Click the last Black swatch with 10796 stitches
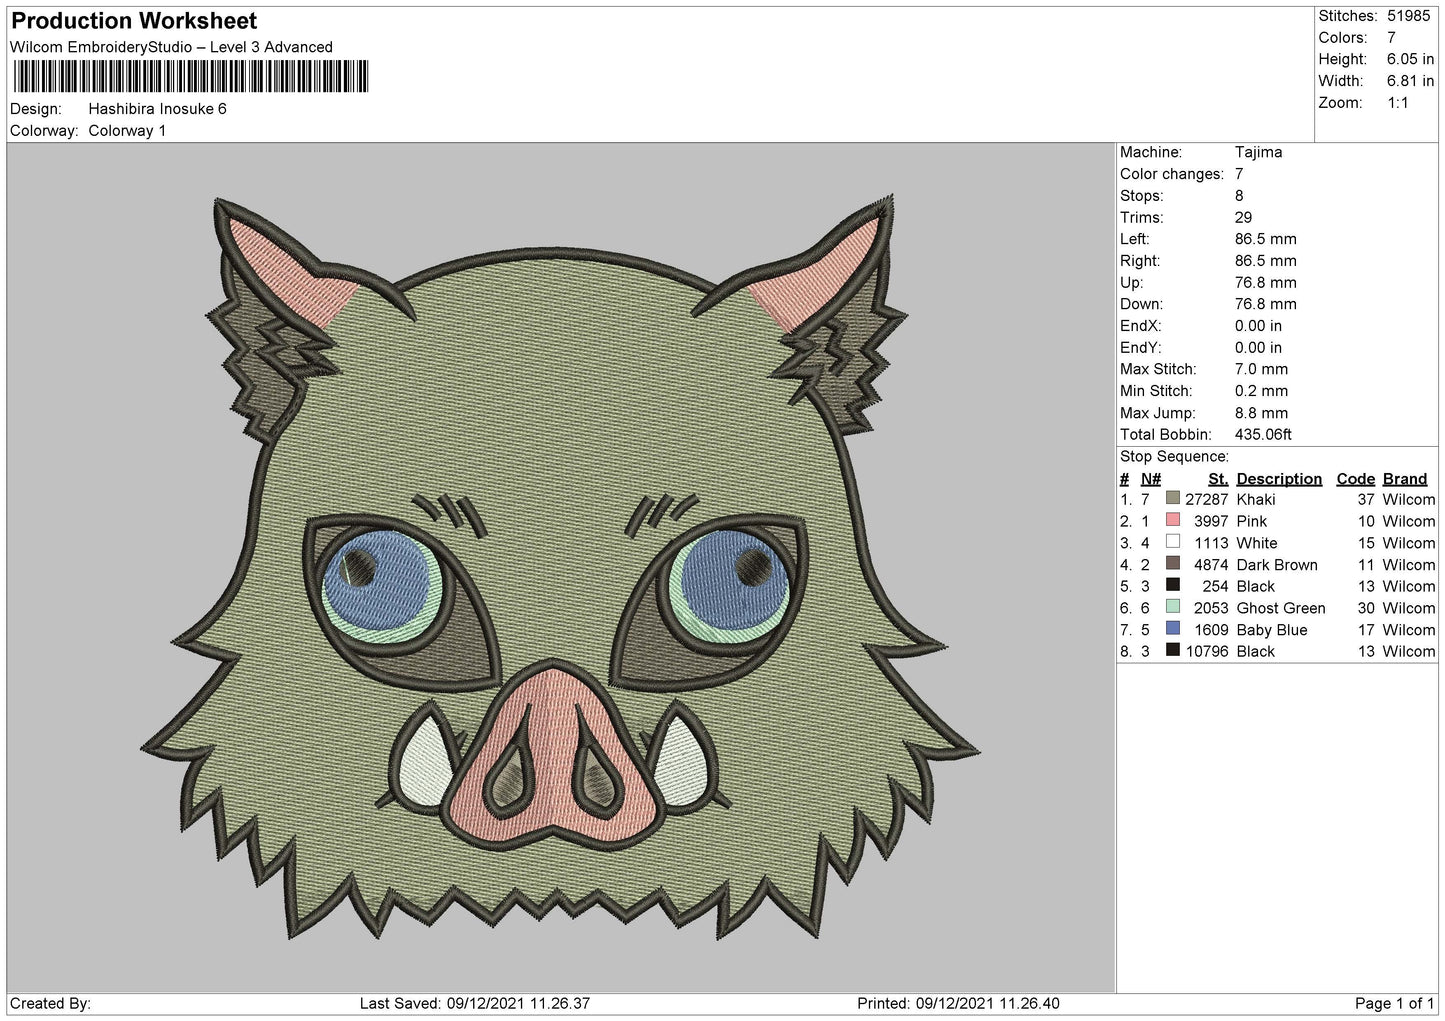 tap(1172, 651)
